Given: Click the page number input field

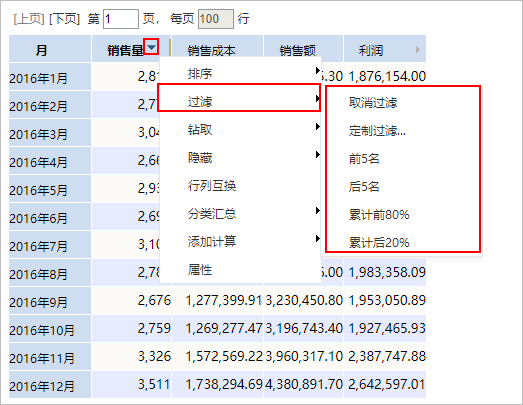Looking at the screenshot, I should [x=121, y=19].
